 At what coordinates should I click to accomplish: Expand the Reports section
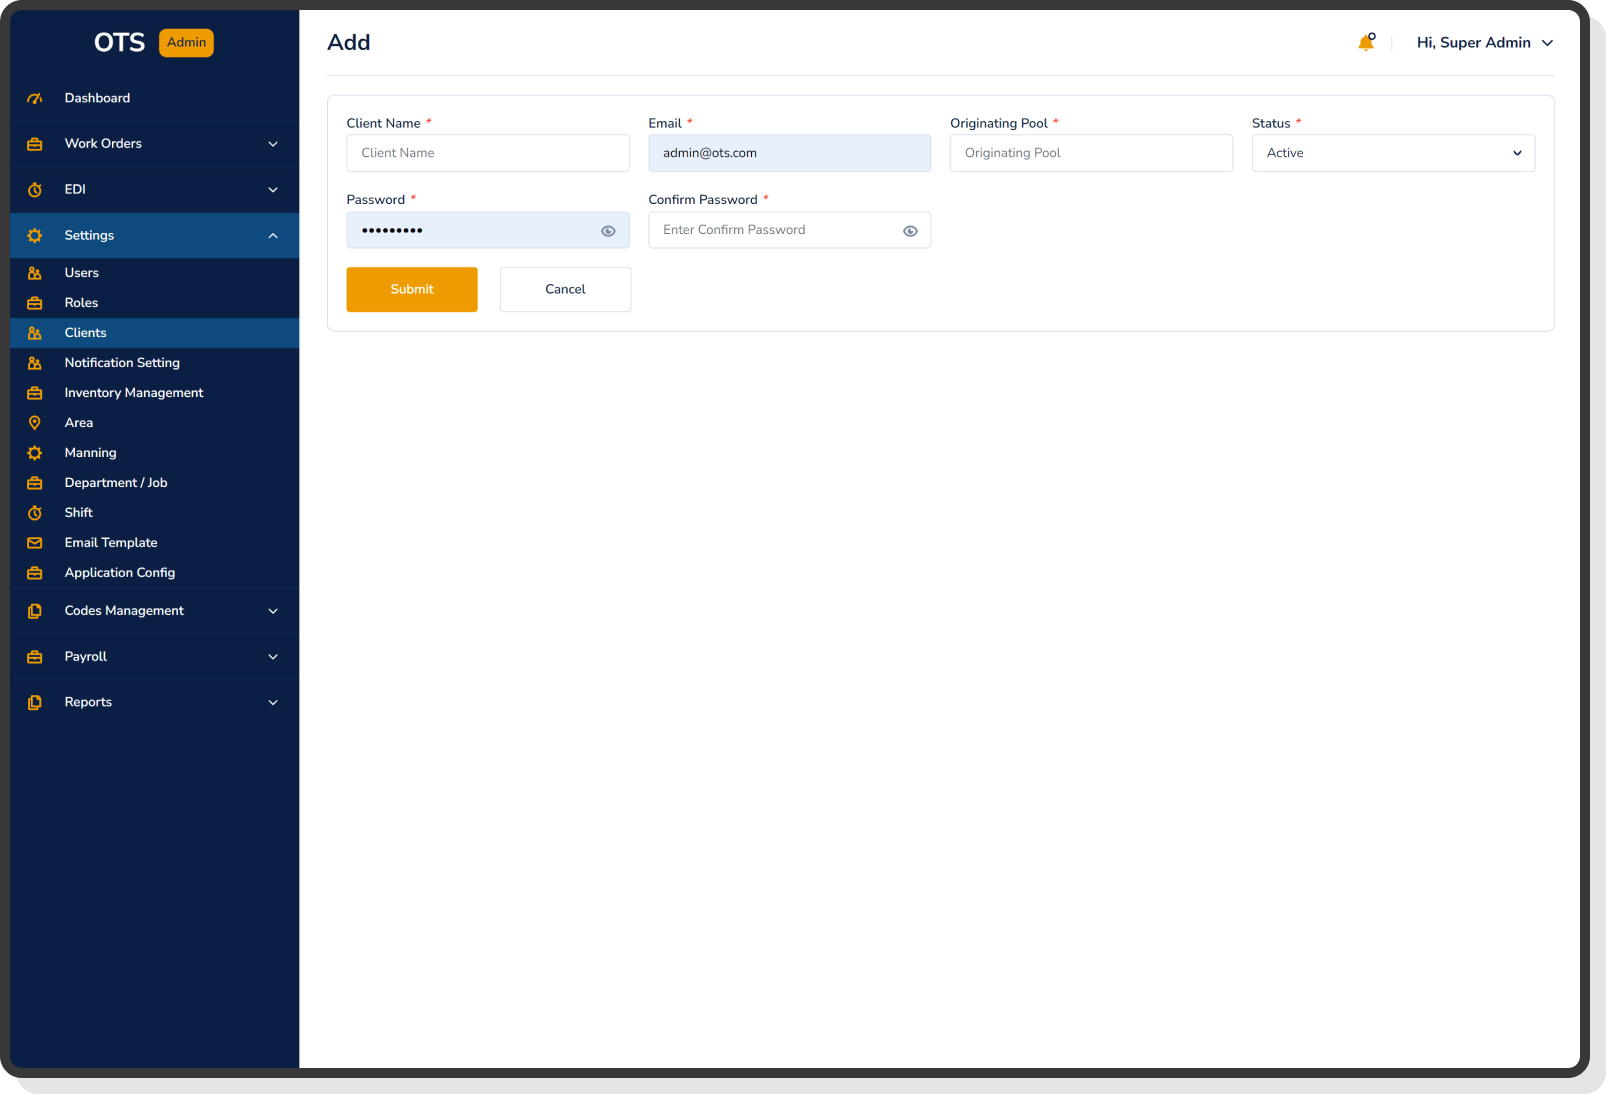[x=272, y=702]
